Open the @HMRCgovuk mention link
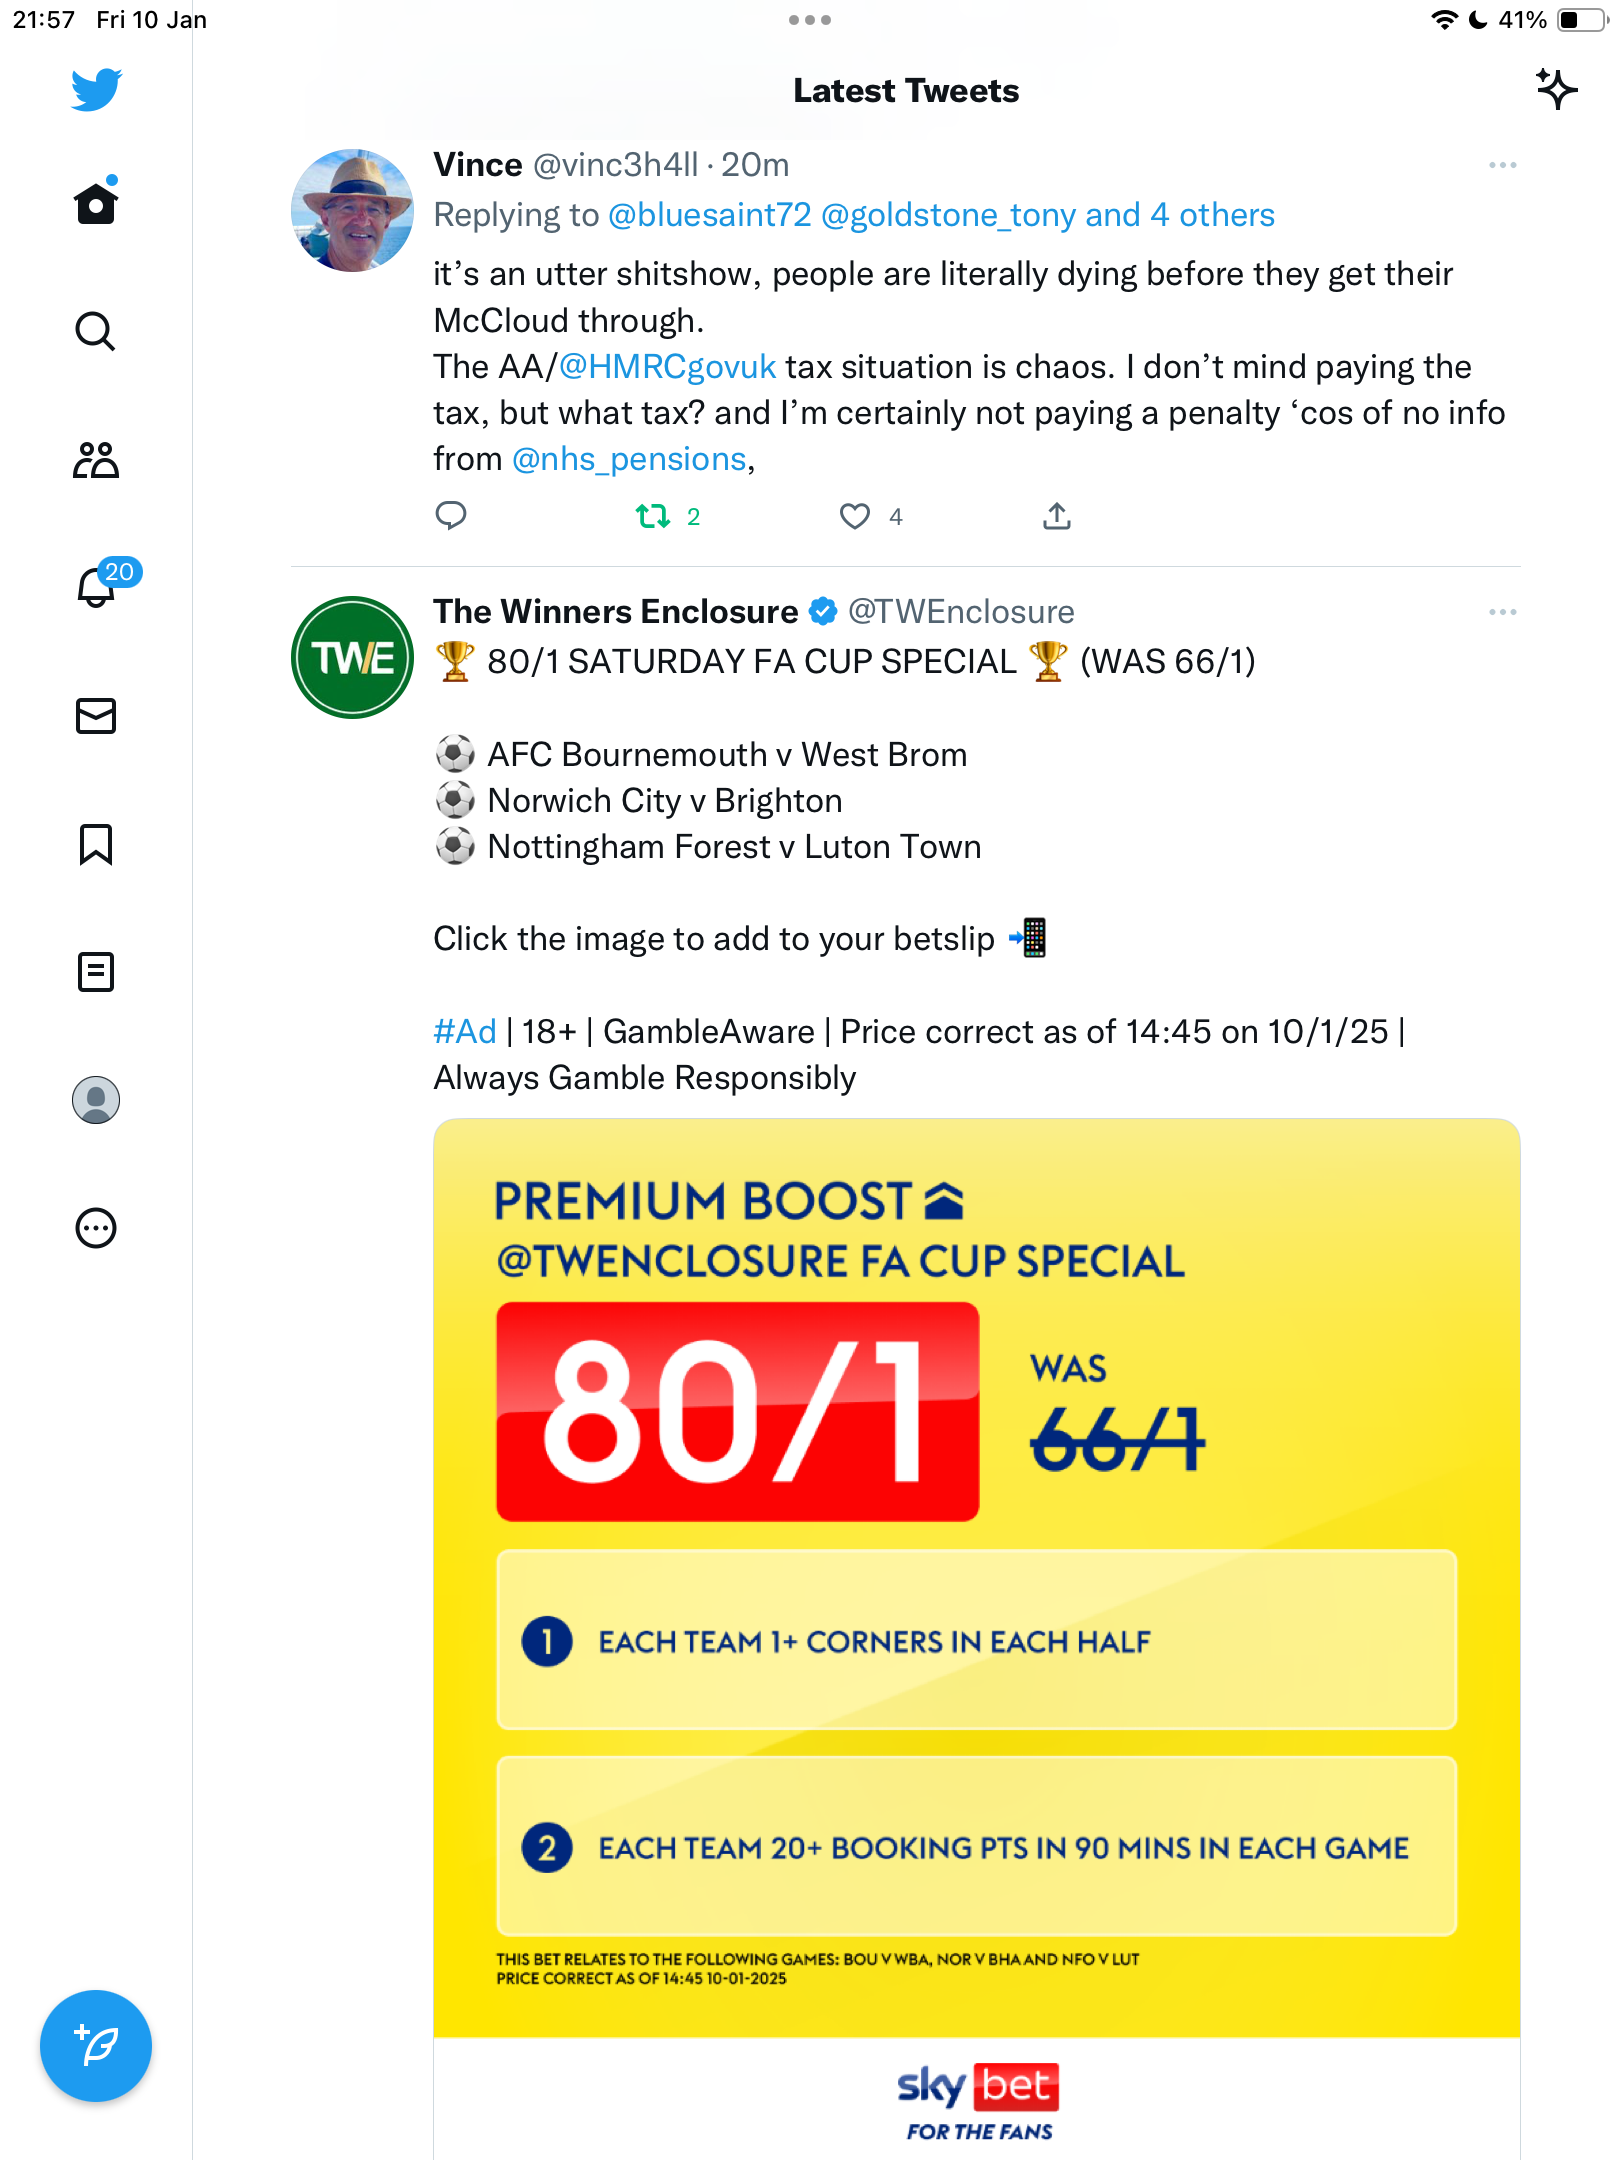This screenshot has width=1620, height=2160. [667, 367]
